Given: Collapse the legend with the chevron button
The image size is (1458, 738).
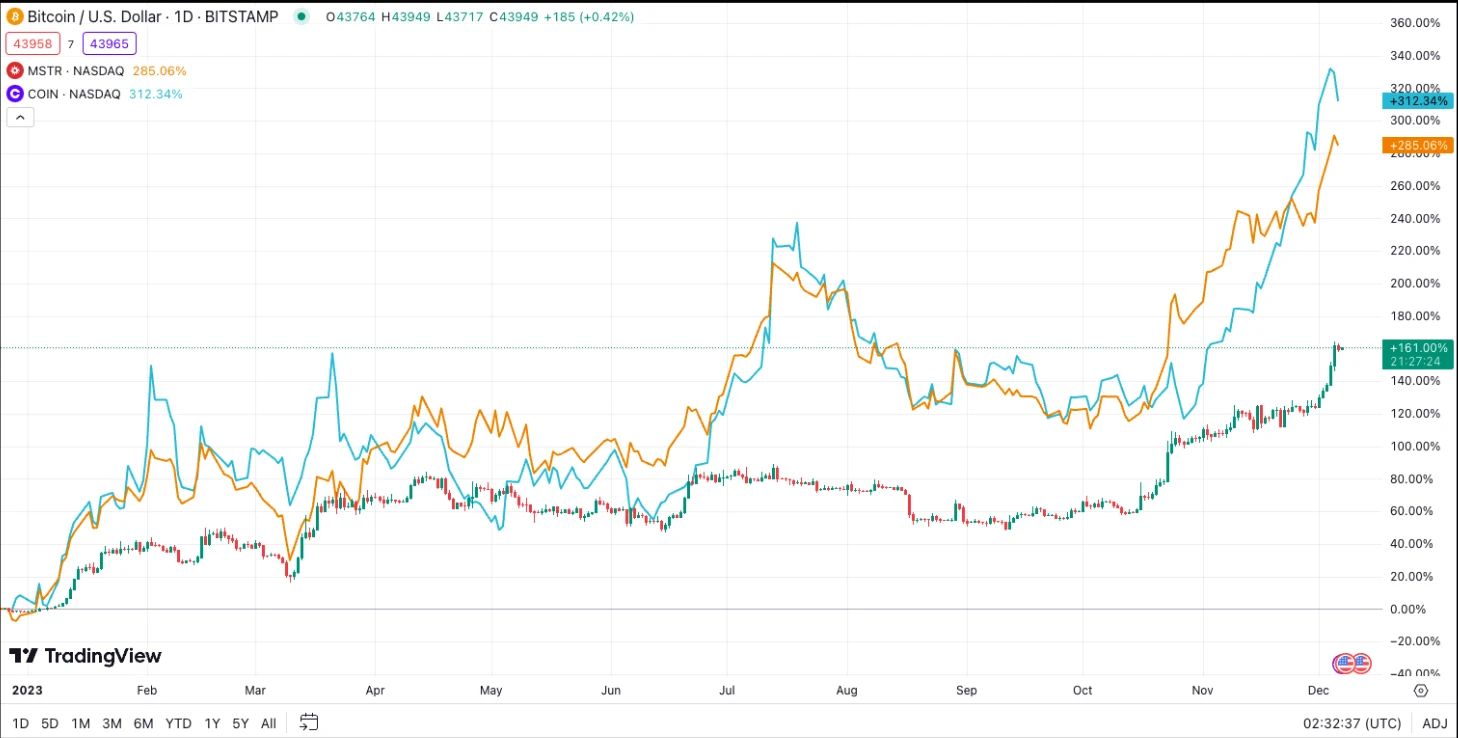Looking at the screenshot, I should (x=20, y=117).
